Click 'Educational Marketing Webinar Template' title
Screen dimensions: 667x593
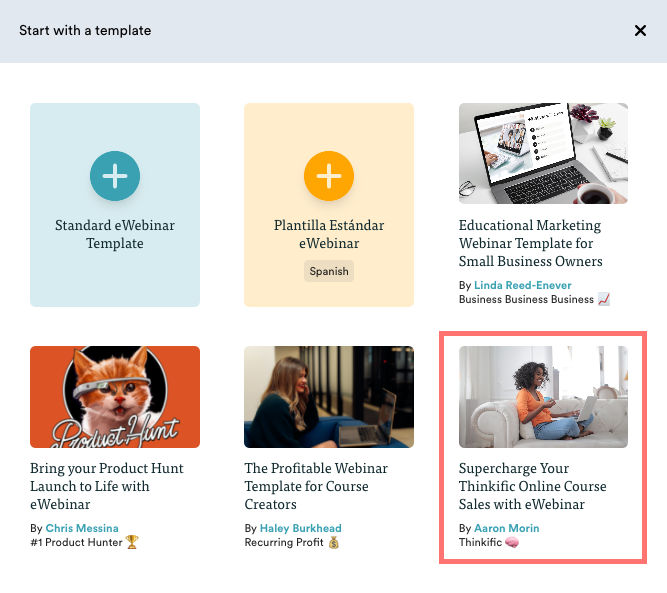click(531, 243)
